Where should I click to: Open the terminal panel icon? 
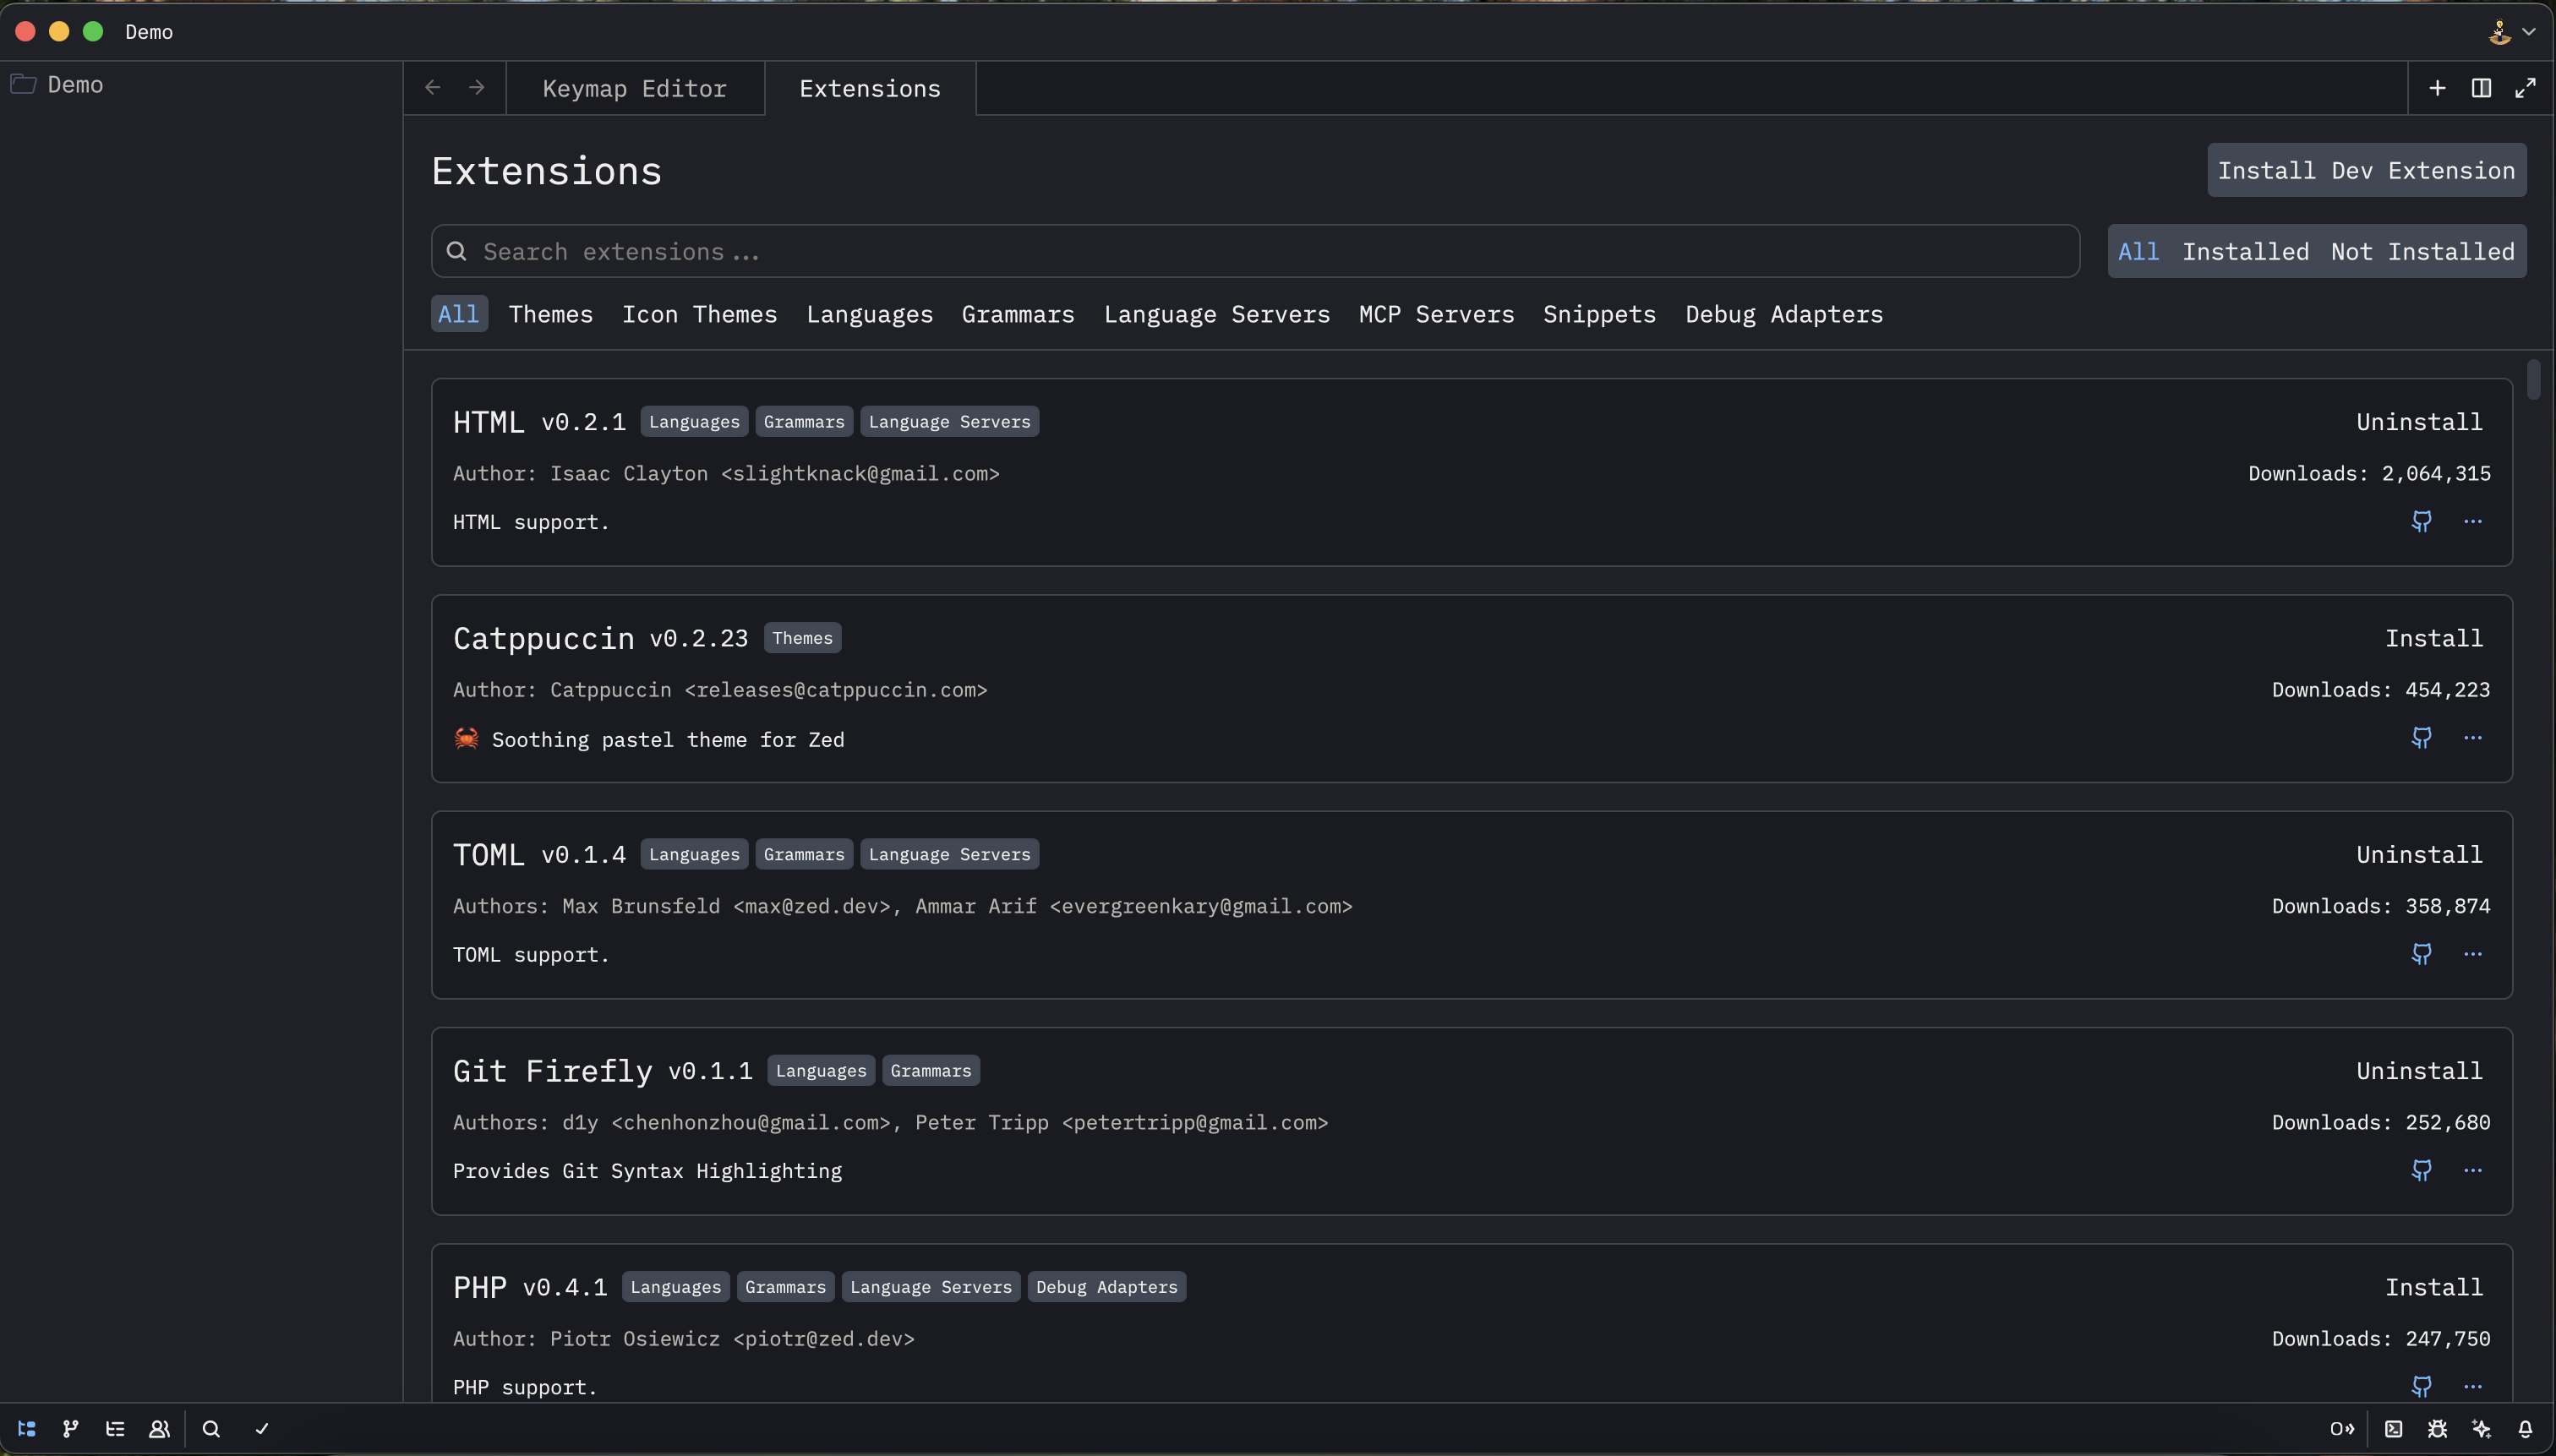pos(2394,1428)
